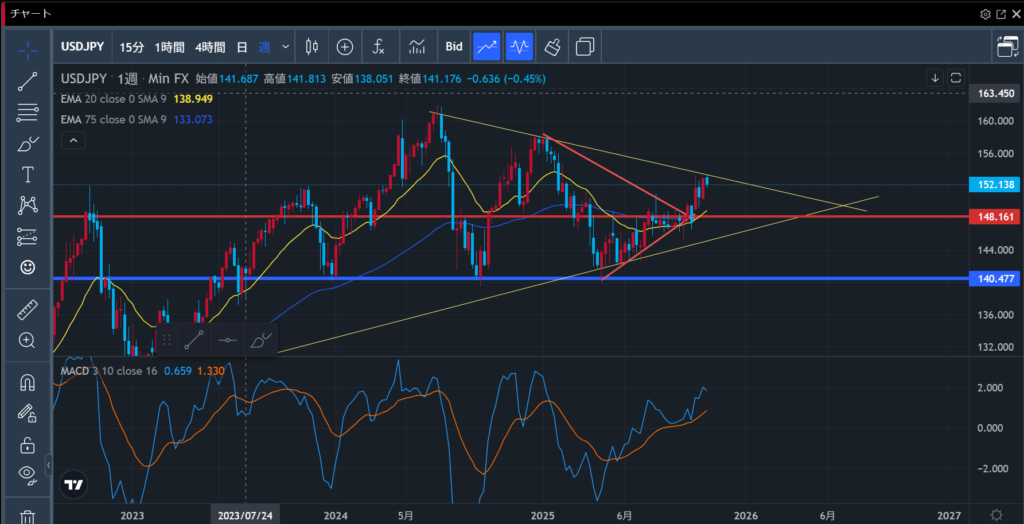
Task: Switch to 4時間 timeframe
Action: (x=210, y=46)
